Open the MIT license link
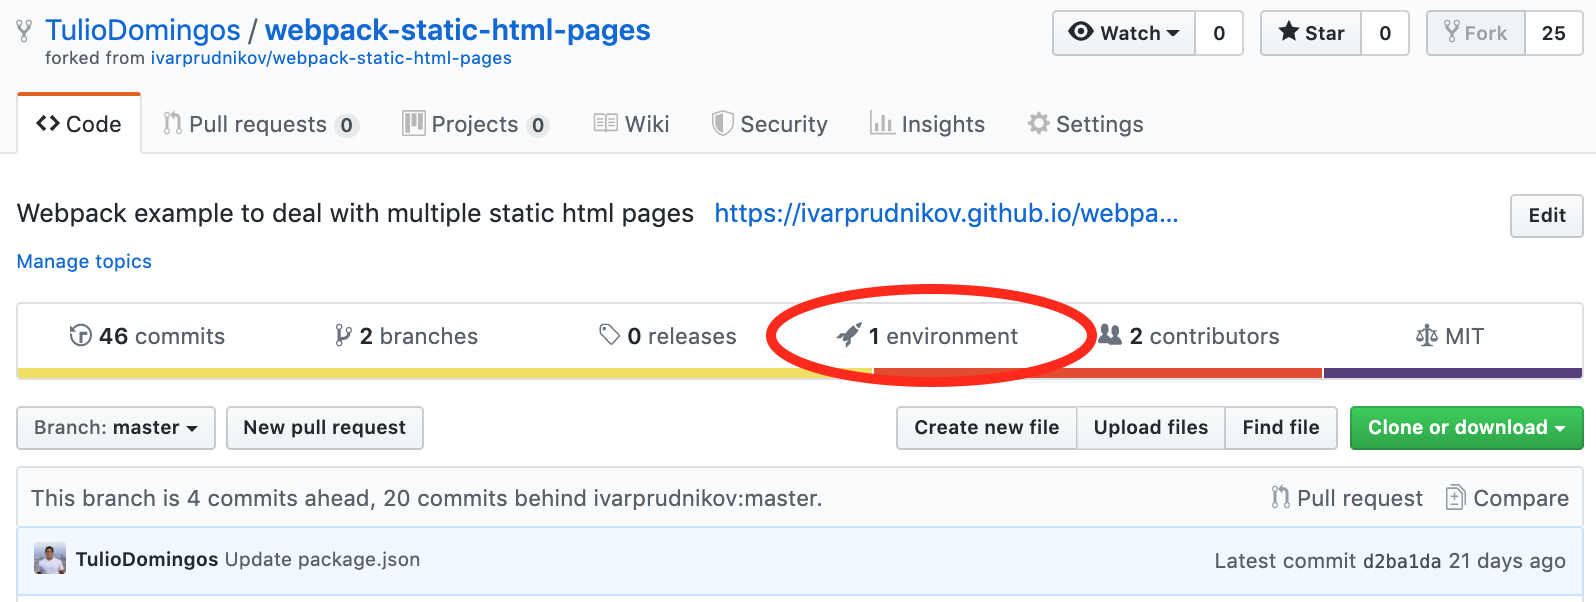The image size is (1596, 602). click(1450, 336)
